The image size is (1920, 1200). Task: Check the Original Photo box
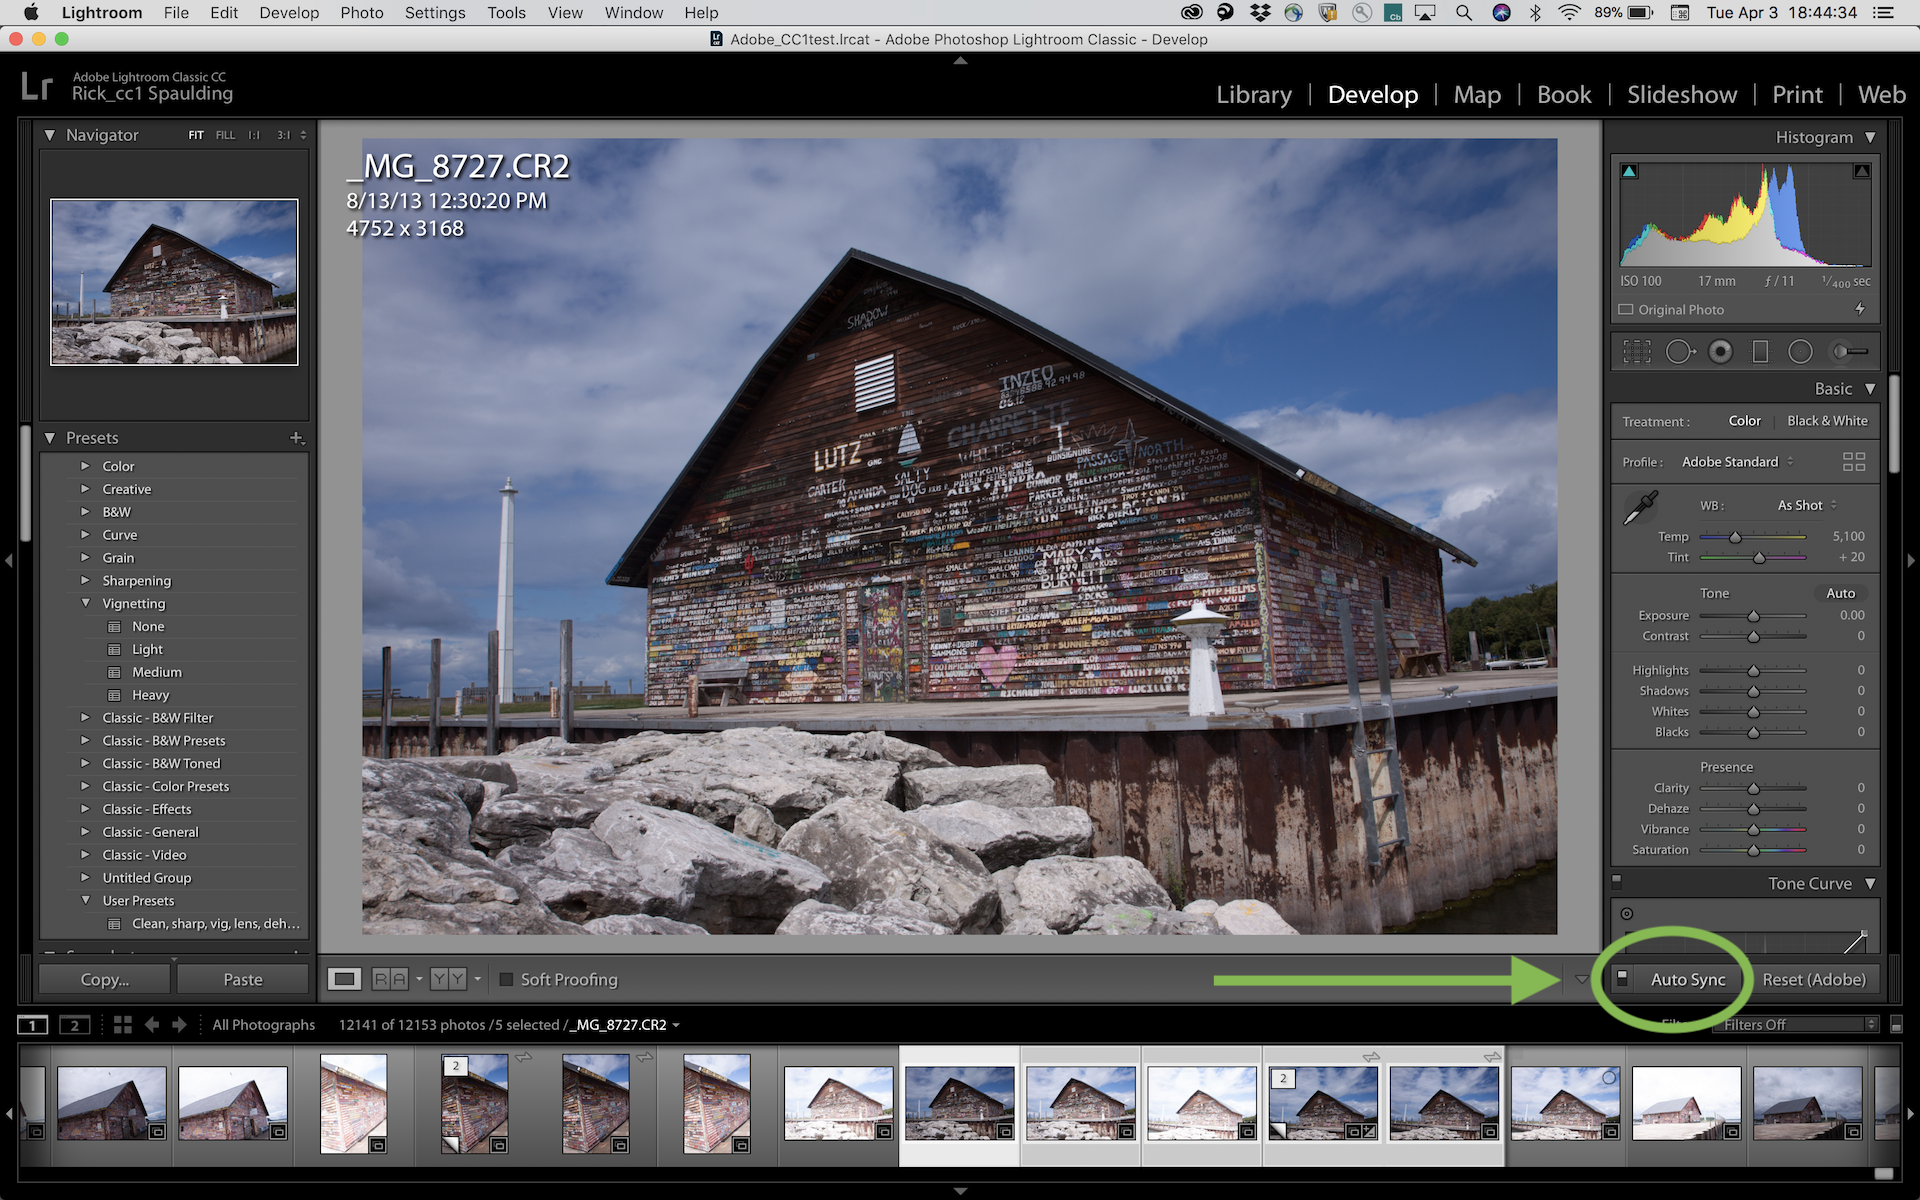(1626, 310)
